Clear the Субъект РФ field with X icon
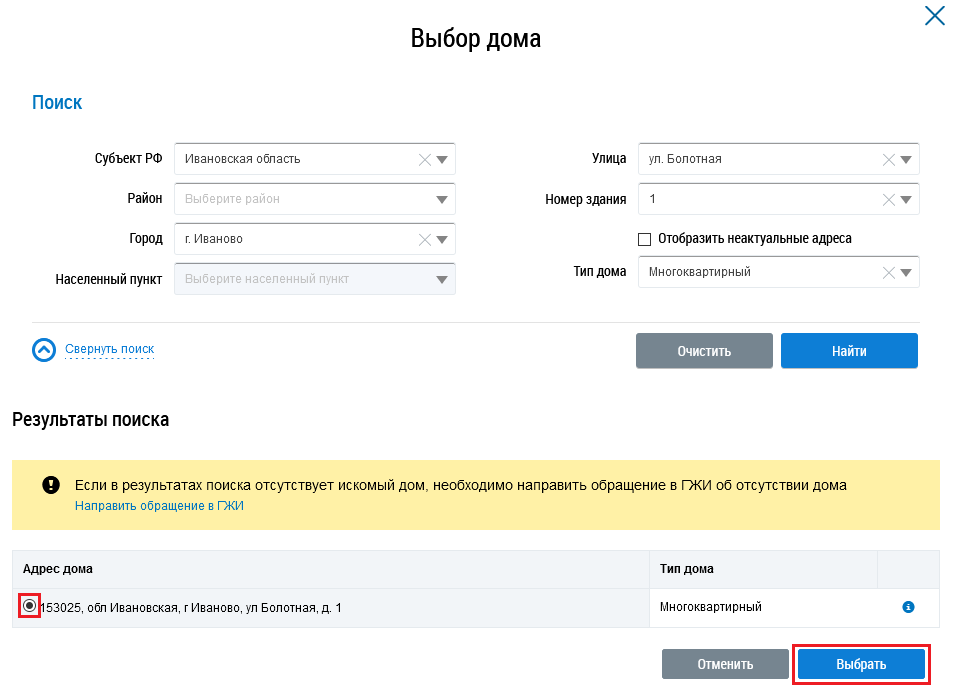The image size is (953, 696). click(425, 159)
